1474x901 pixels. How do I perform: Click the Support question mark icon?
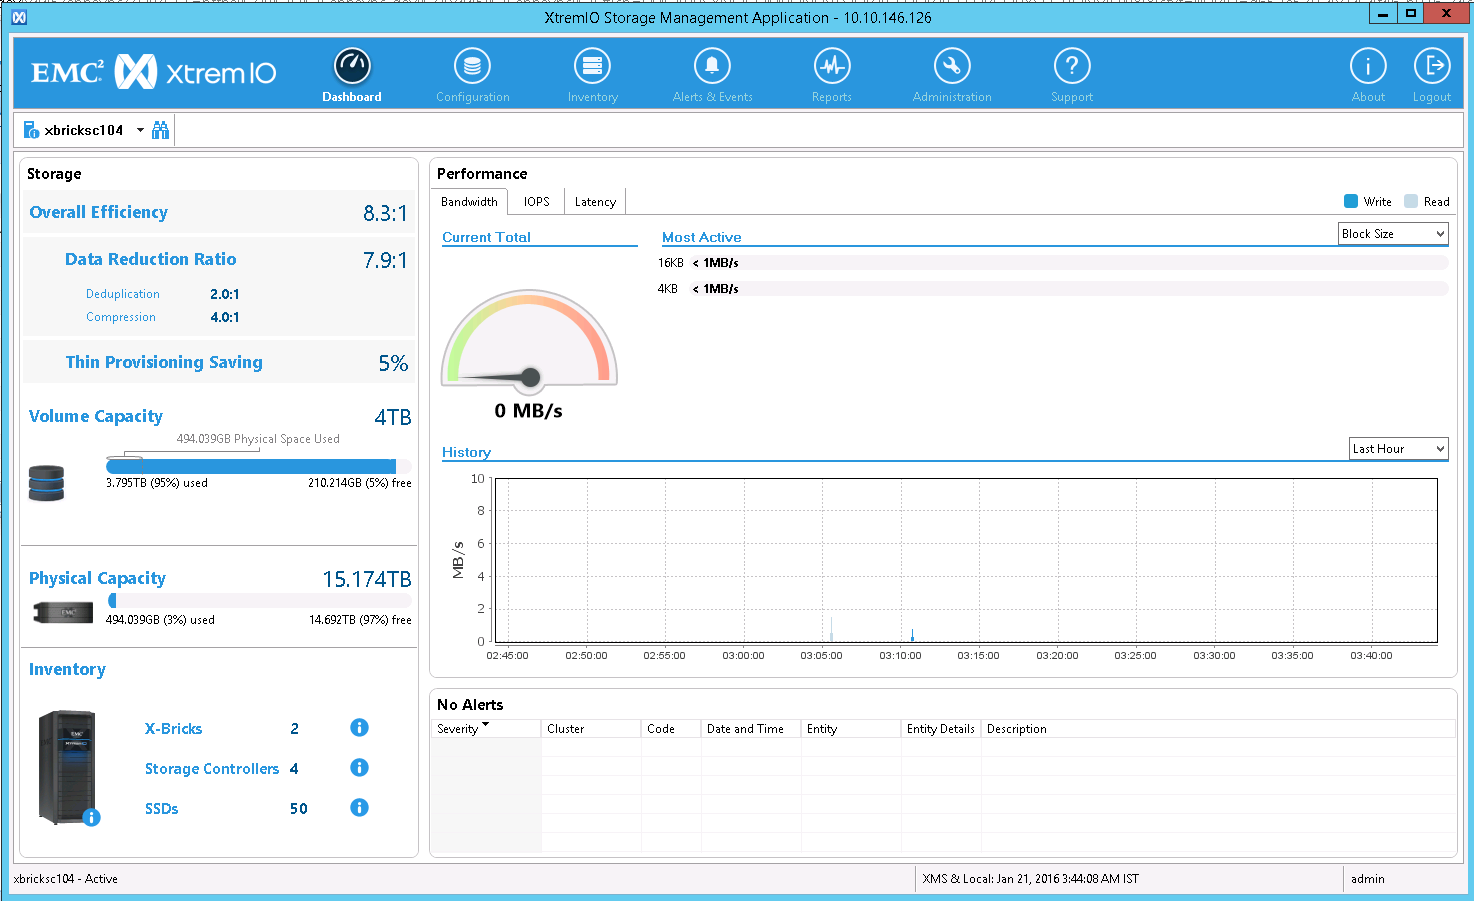[x=1072, y=67]
